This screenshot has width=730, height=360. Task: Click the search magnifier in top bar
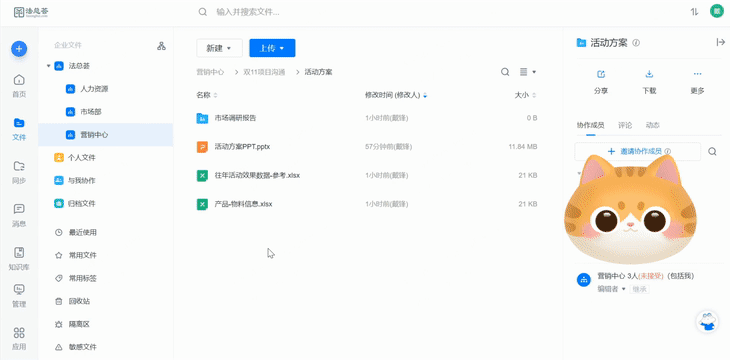coord(203,12)
